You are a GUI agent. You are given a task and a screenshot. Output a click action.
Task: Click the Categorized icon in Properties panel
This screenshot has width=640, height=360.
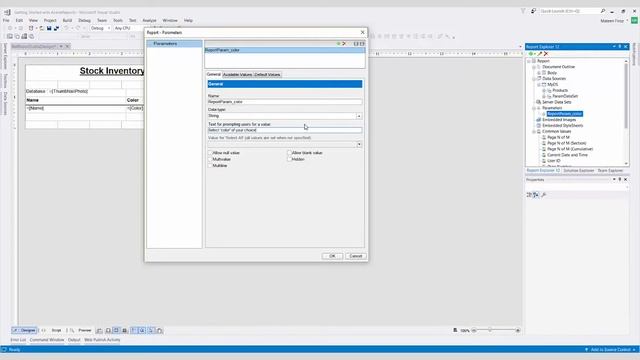point(529,195)
